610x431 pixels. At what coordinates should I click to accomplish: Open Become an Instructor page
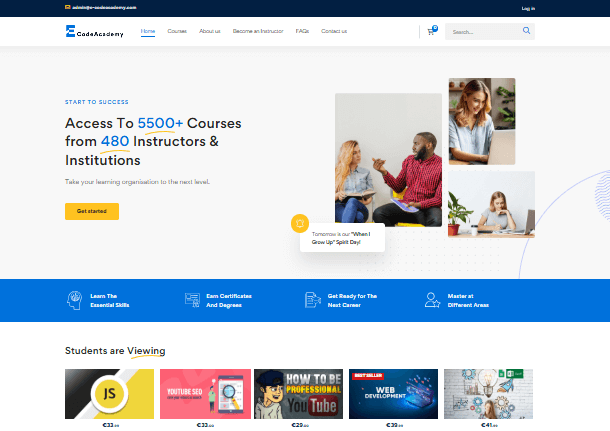point(257,31)
